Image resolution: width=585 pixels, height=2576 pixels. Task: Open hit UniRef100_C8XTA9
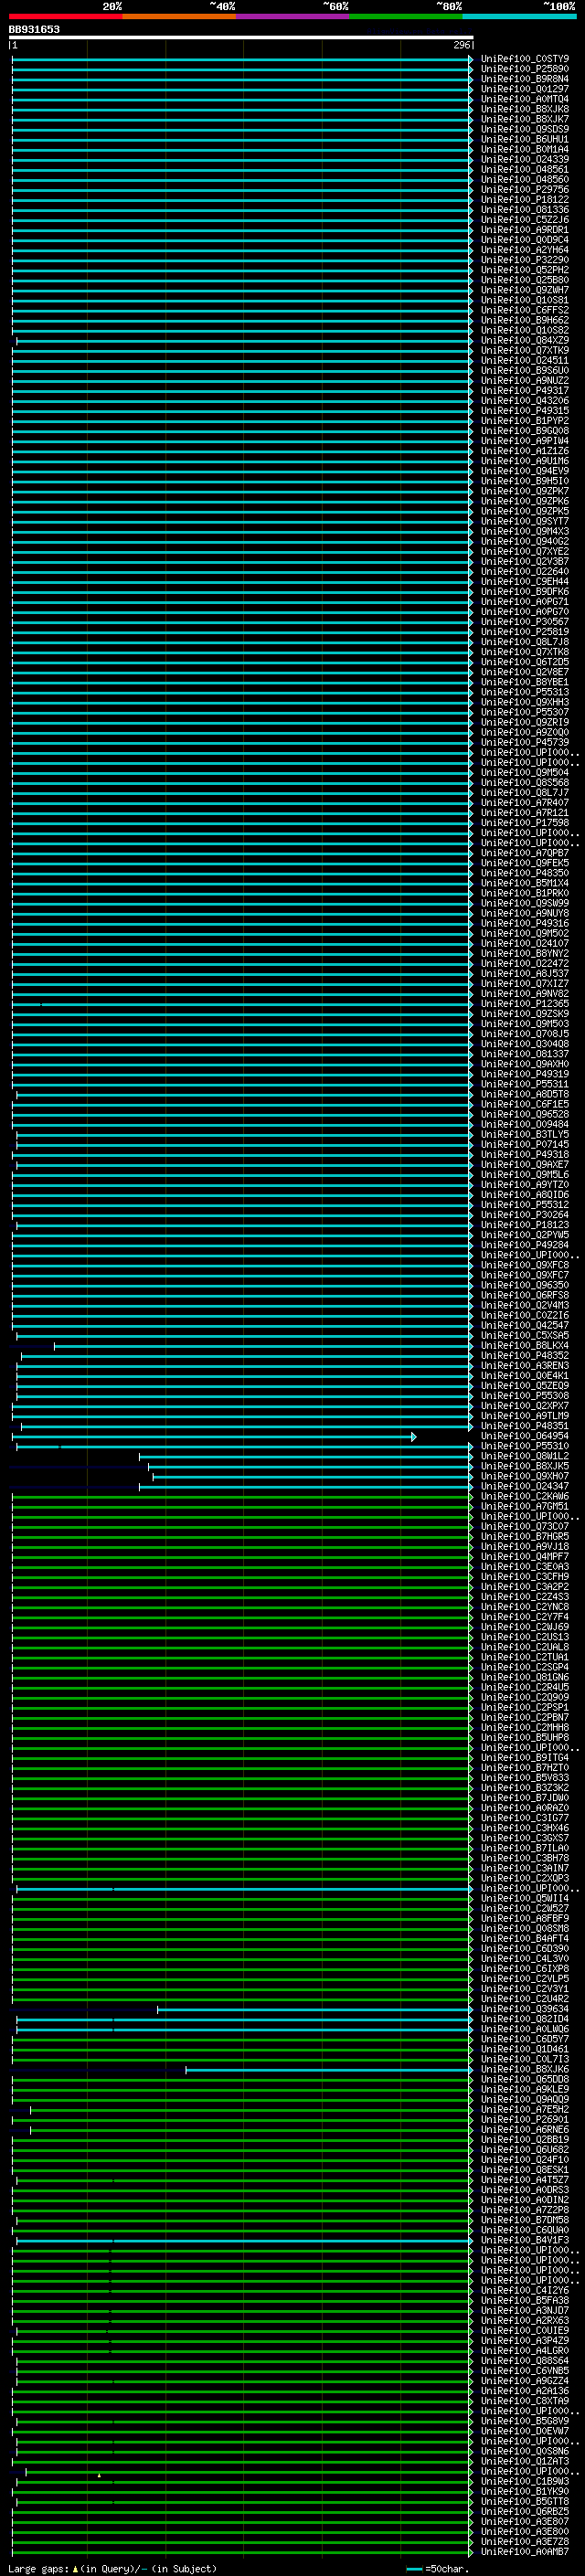[525, 2401]
